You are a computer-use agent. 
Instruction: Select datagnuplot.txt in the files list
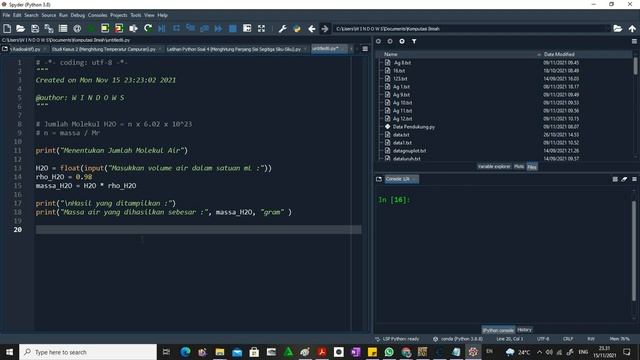[x=409, y=151]
